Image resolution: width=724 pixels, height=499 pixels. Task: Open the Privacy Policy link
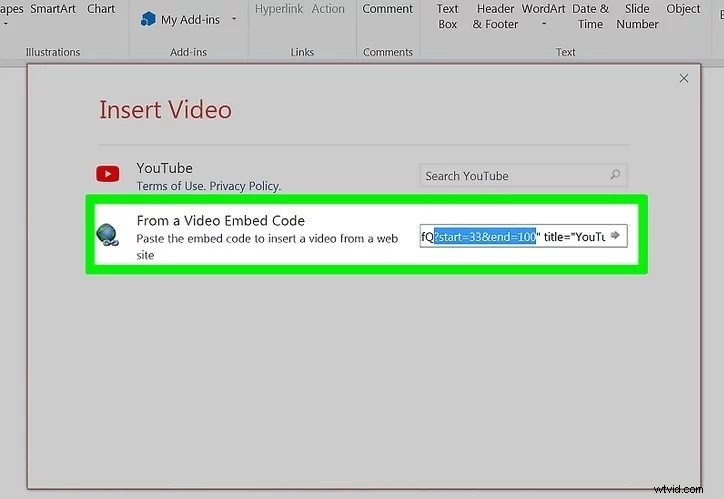click(245, 186)
